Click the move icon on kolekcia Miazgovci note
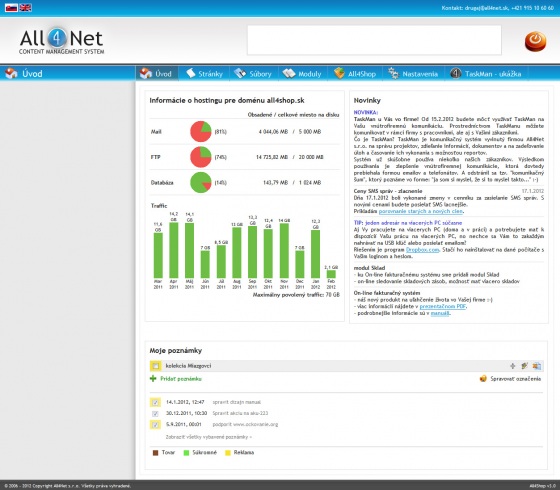This screenshot has width=560, height=490. pos(513,366)
